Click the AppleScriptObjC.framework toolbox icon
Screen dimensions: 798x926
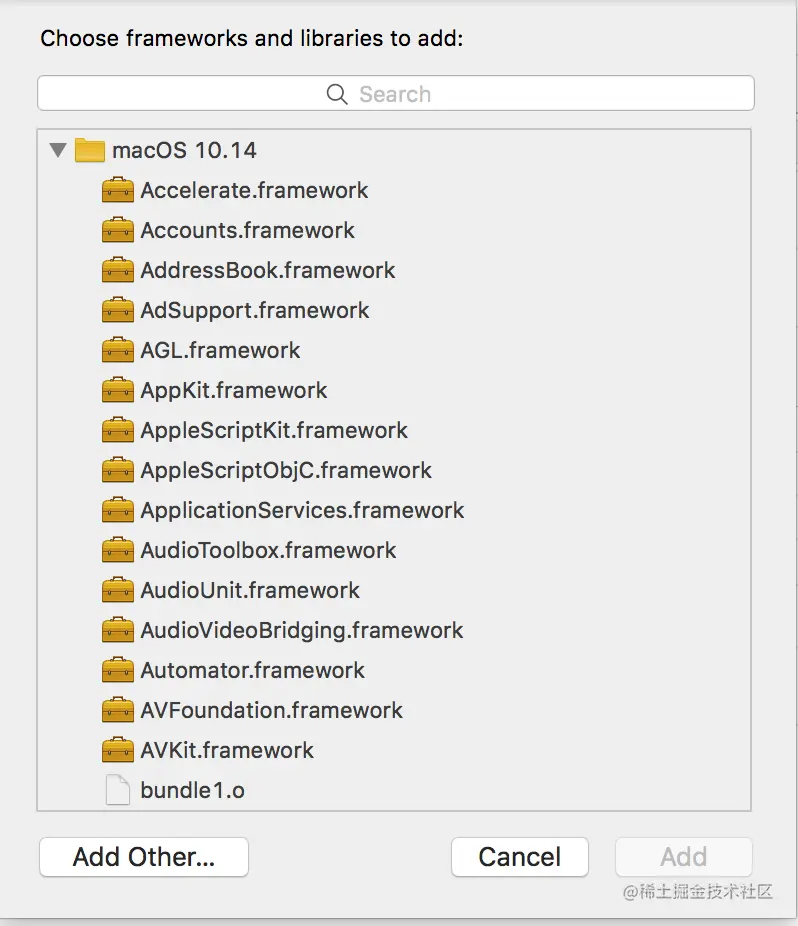click(118, 470)
